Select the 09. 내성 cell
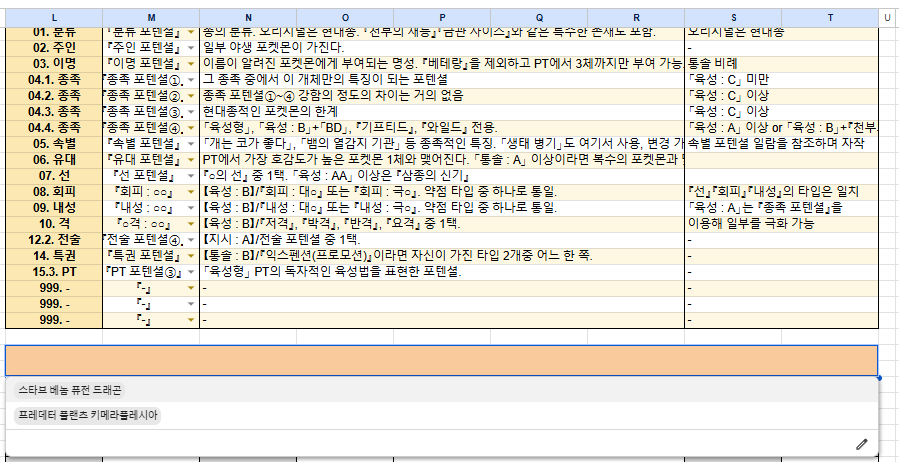Viewport: 899px width, 462px height. point(54,208)
